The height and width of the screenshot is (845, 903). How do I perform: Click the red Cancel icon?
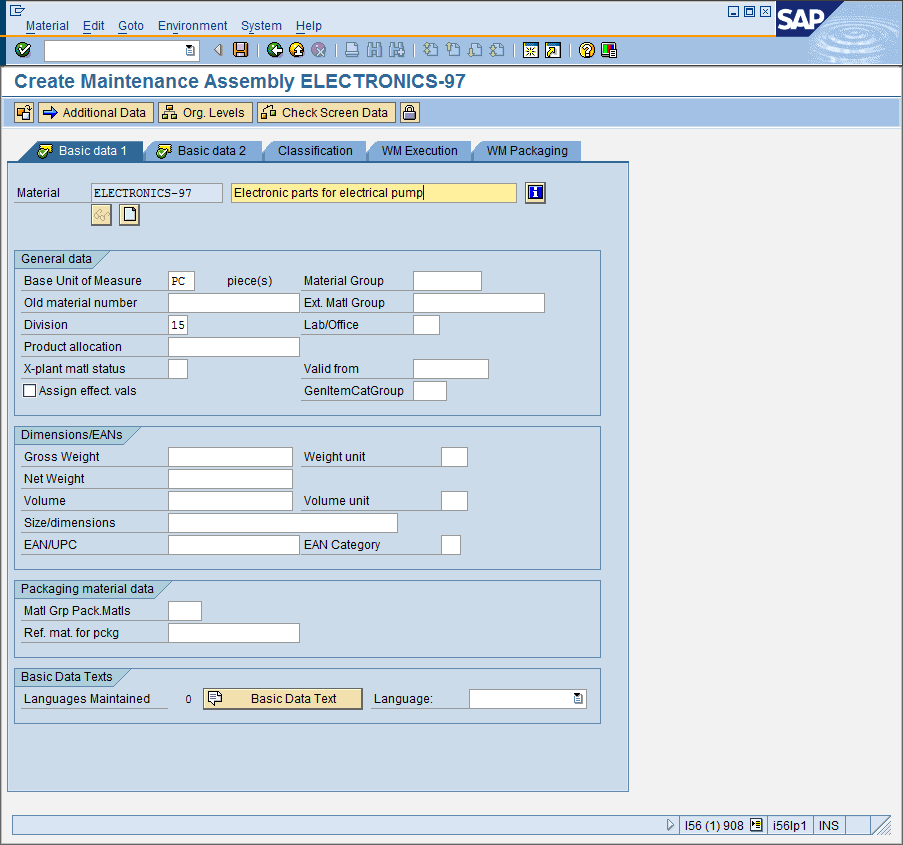pos(318,50)
